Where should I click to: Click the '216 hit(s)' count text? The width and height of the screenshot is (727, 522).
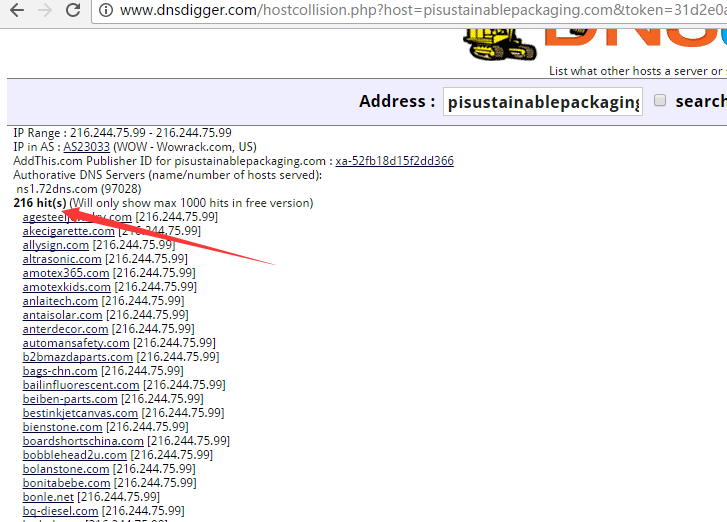(x=40, y=203)
